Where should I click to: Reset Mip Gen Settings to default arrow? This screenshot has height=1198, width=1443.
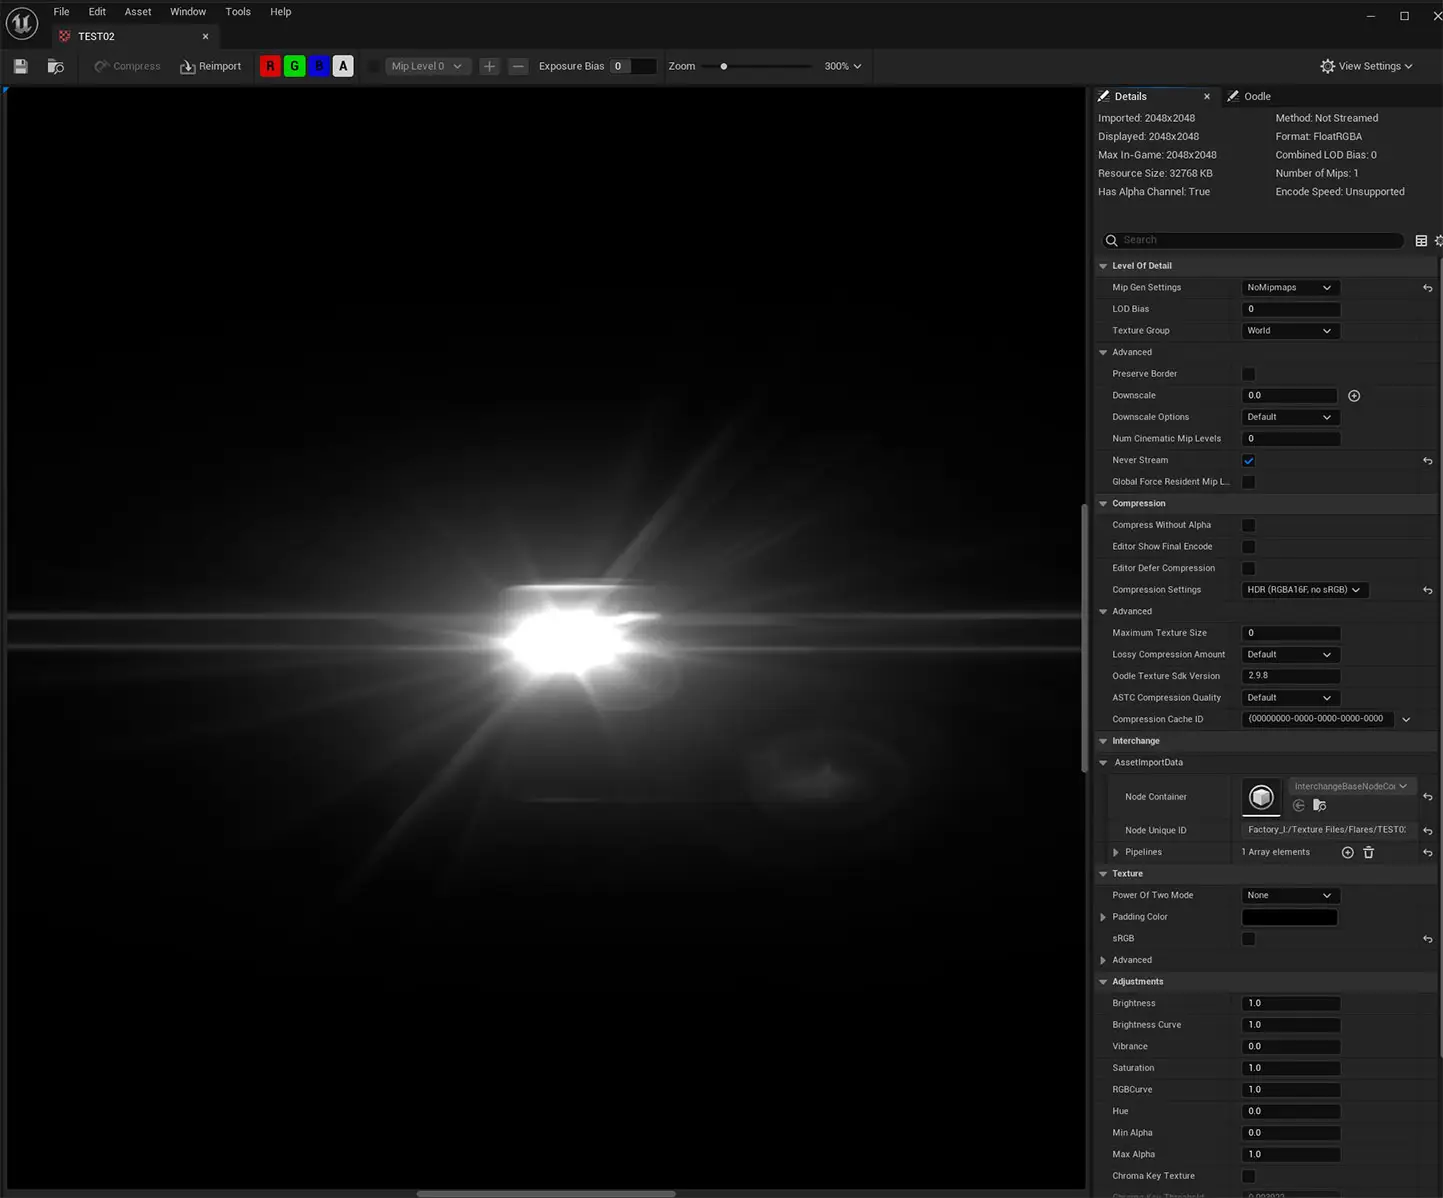coord(1427,288)
